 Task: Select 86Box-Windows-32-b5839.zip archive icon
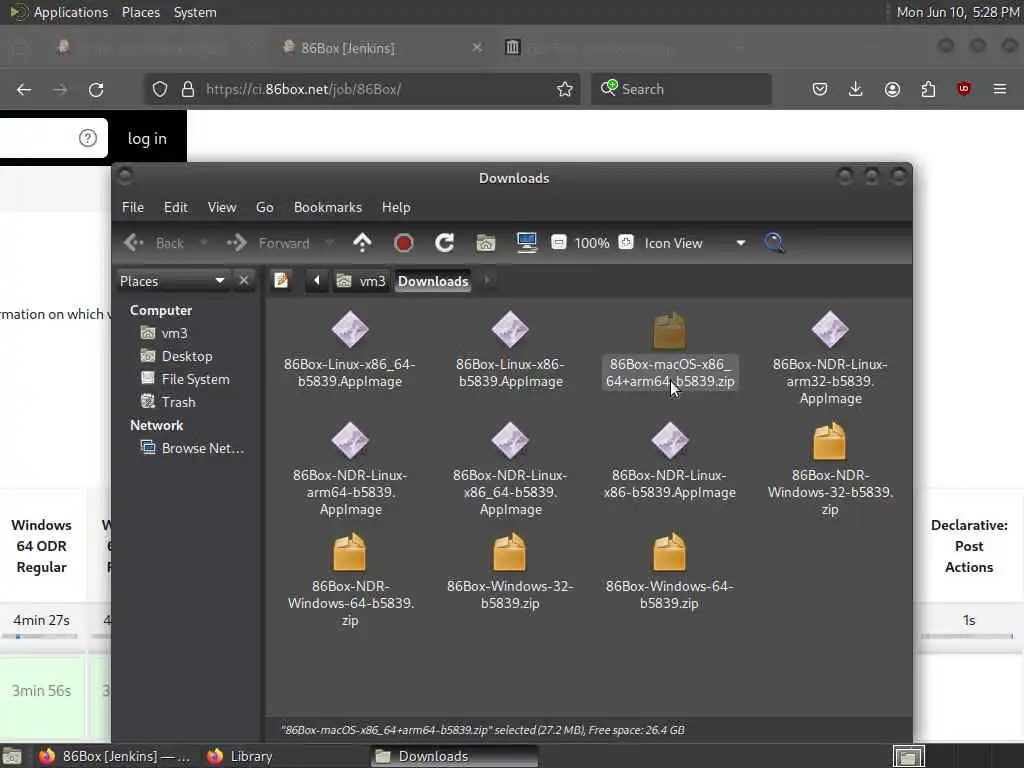(509, 552)
